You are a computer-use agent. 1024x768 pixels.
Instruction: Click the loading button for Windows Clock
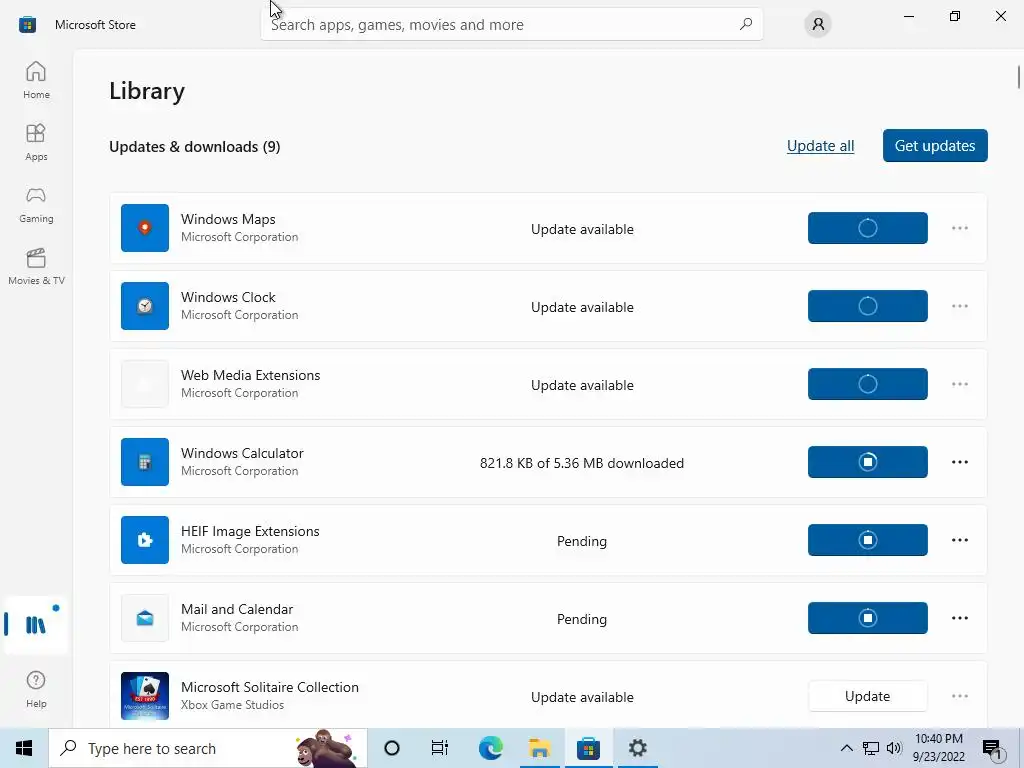click(x=867, y=306)
